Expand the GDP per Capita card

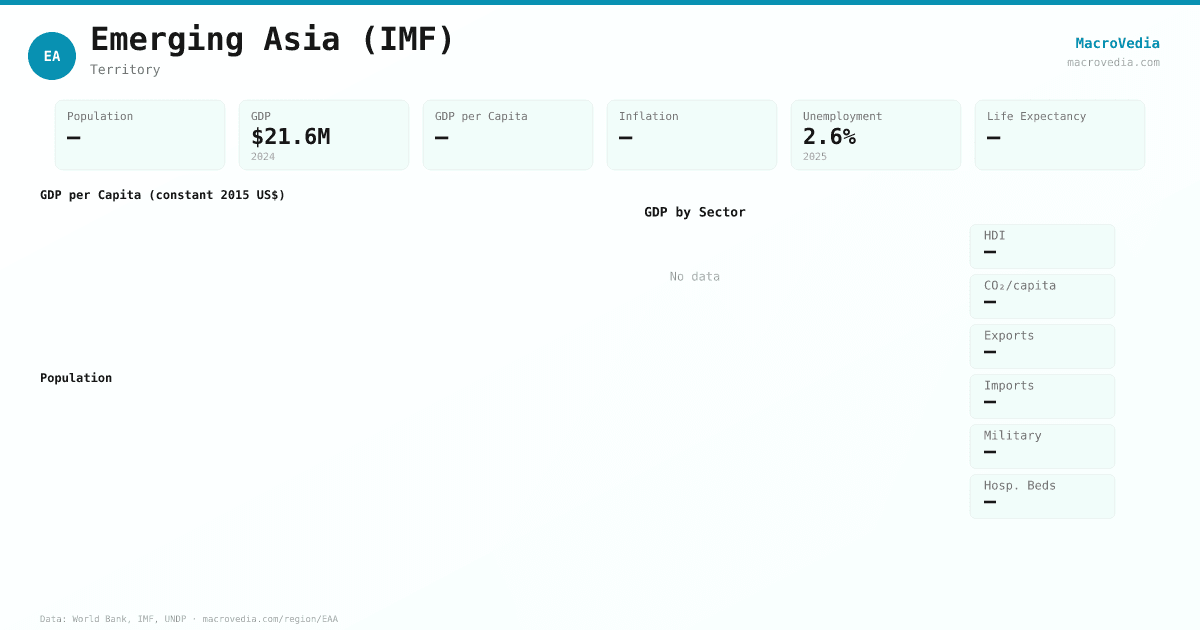pyautogui.click(x=507, y=134)
